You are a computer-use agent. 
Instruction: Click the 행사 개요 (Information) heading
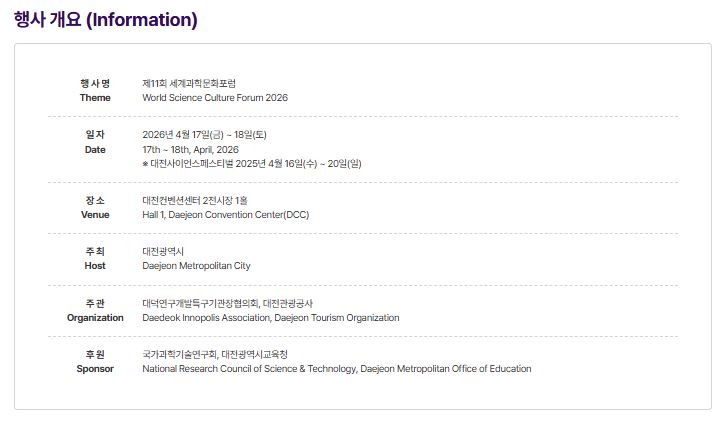click(106, 20)
